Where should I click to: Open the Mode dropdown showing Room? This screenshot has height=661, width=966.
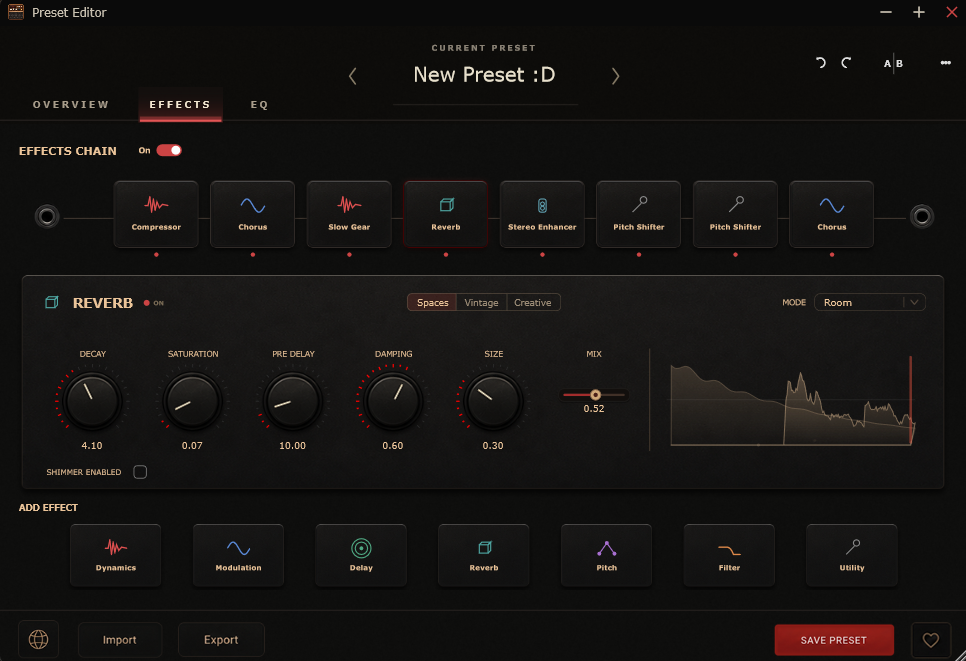tap(869, 302)
